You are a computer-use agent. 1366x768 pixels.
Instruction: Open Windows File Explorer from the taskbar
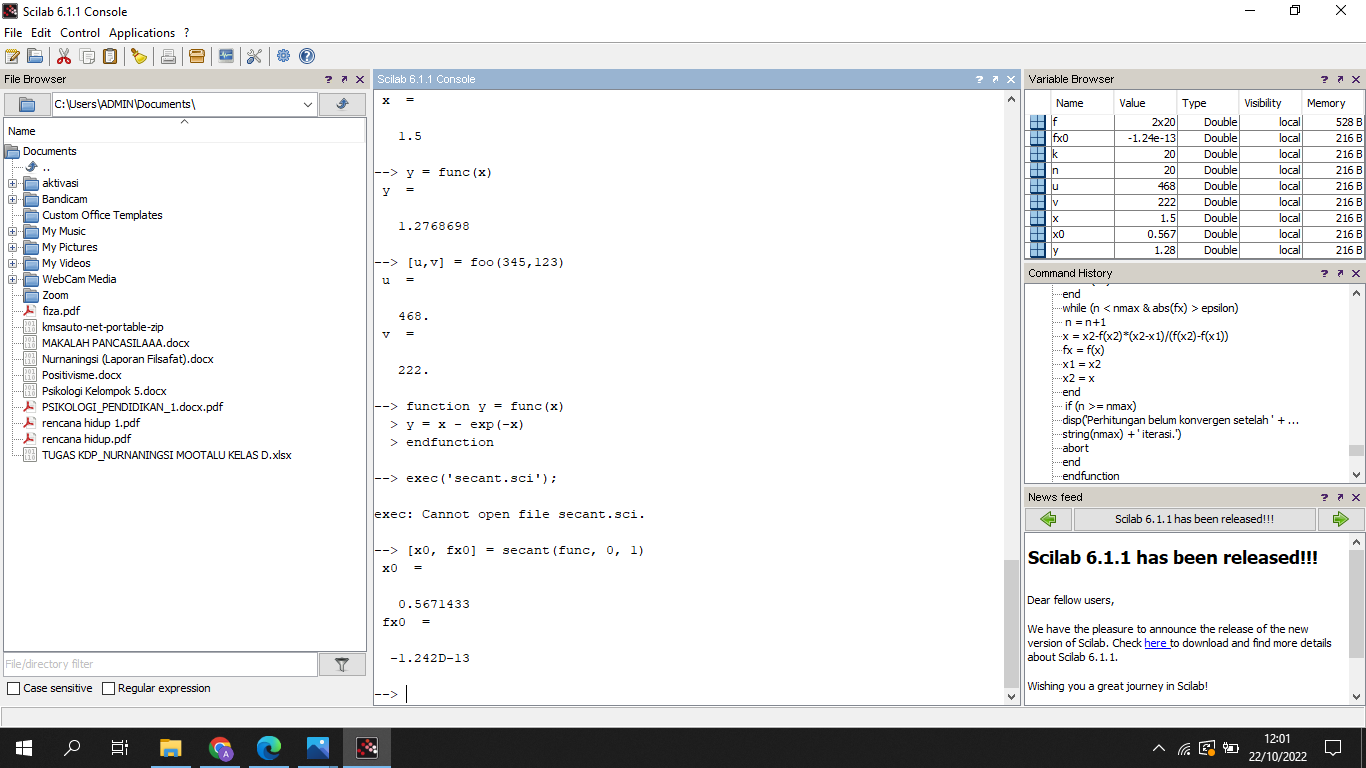(171, 748)
